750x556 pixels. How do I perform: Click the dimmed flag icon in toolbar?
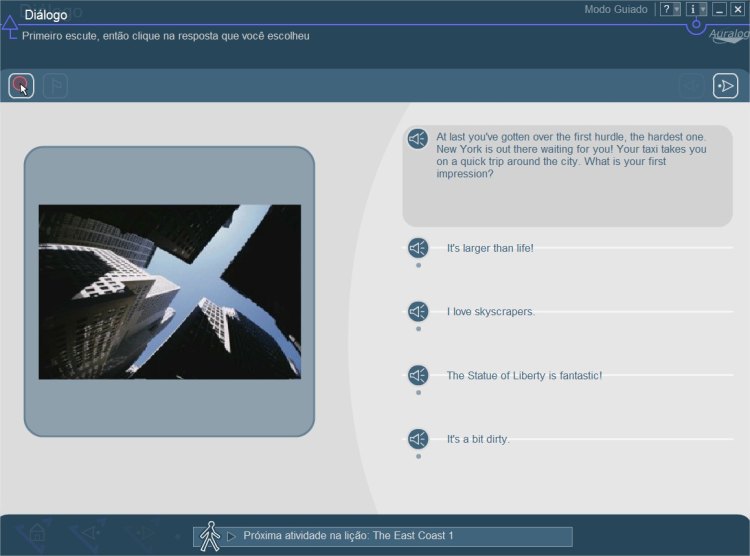click(x=56, y=86)
